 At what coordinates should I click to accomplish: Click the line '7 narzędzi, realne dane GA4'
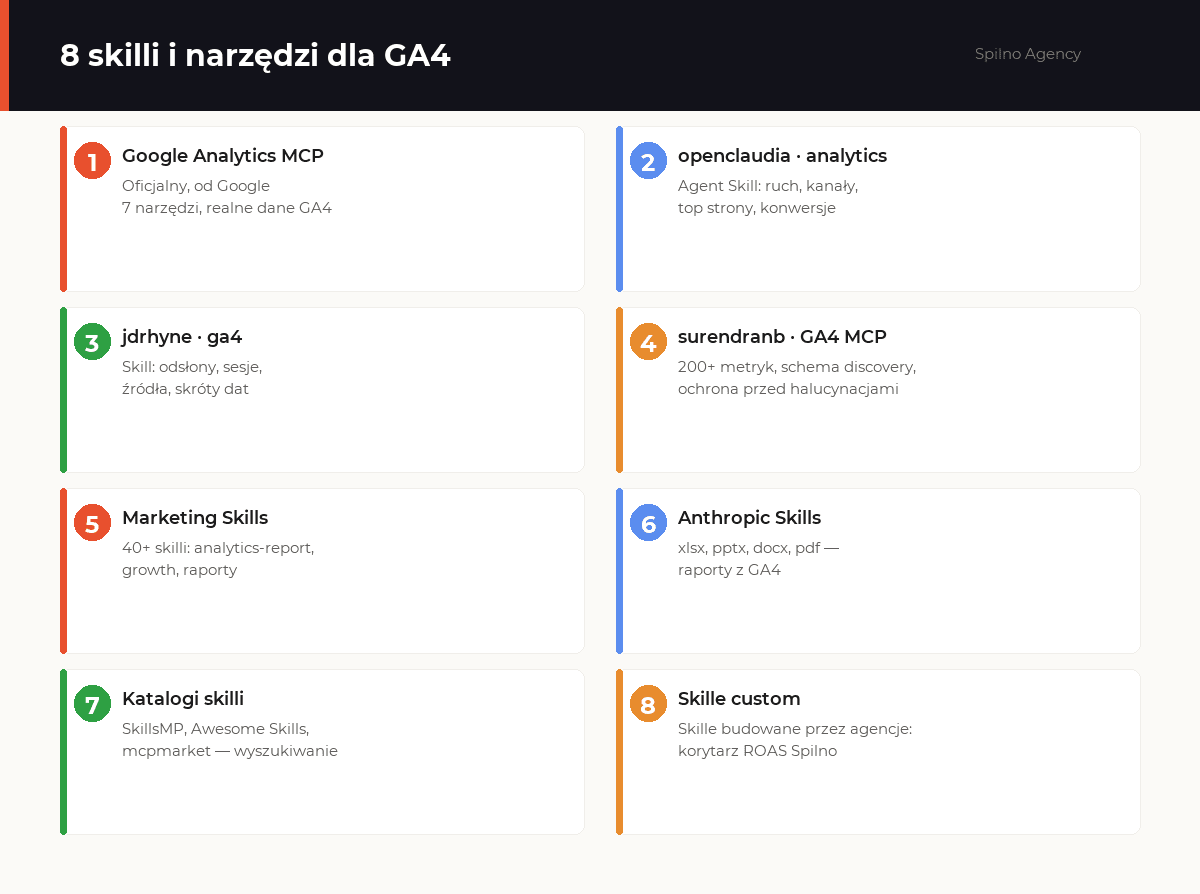pos(227,208)
